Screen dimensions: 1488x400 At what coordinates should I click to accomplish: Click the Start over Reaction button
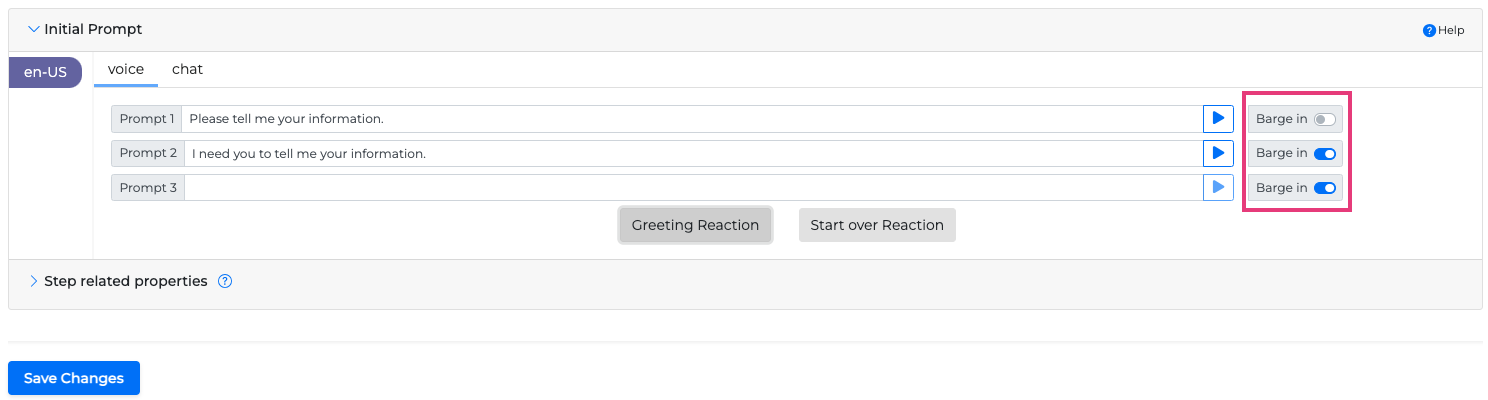click(x=877, y=225)
